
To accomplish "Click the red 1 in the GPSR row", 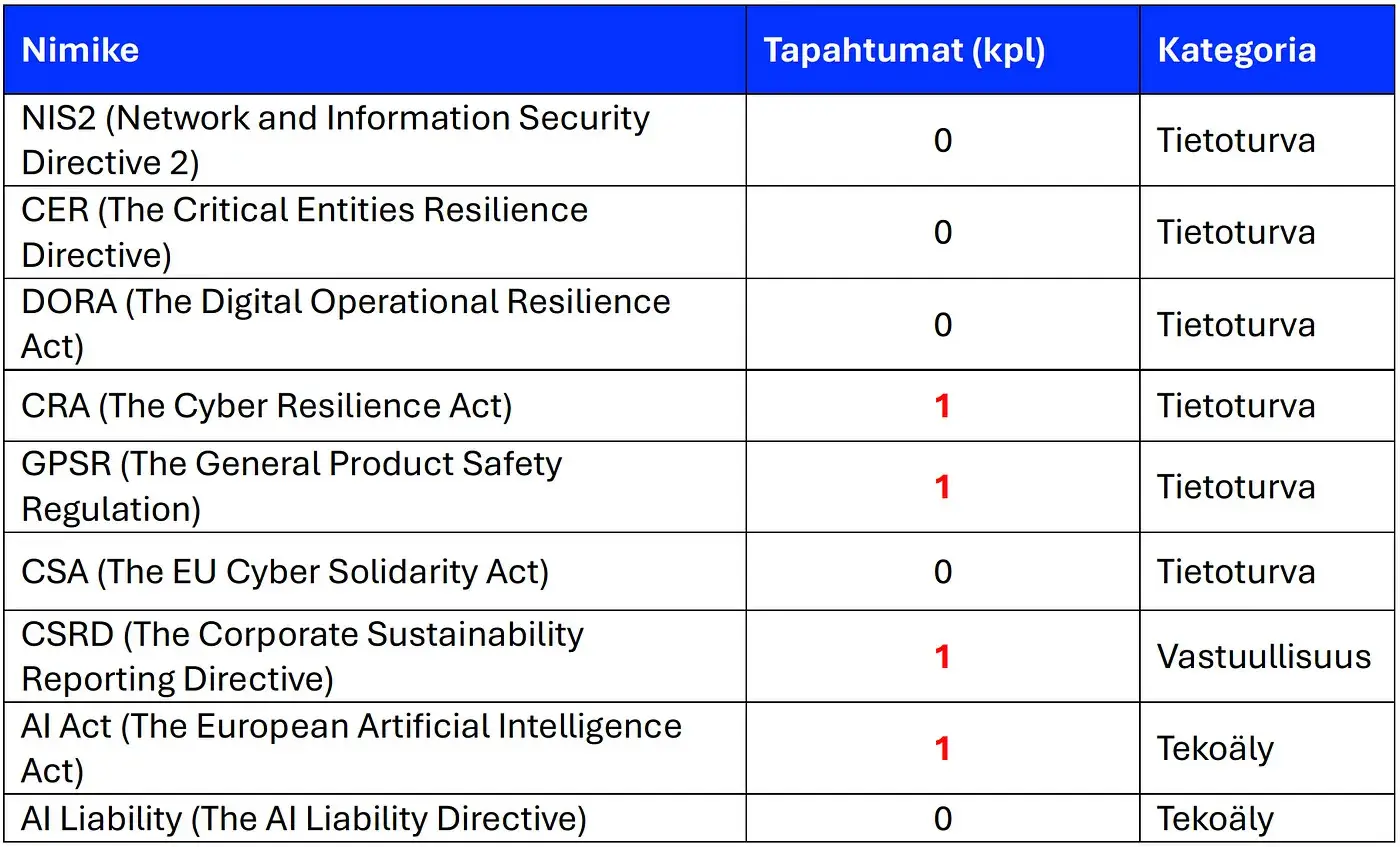I will (x=942, y=487).
